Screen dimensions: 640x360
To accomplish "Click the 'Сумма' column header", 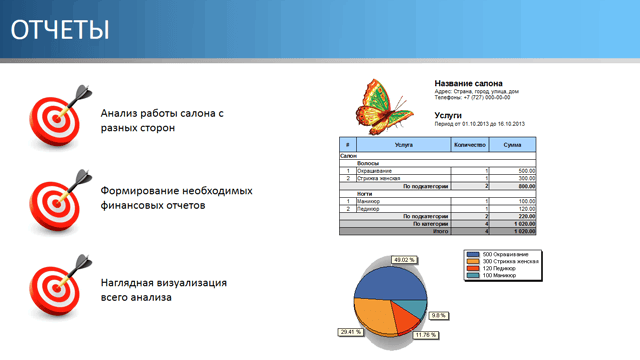I will [512, 144].
